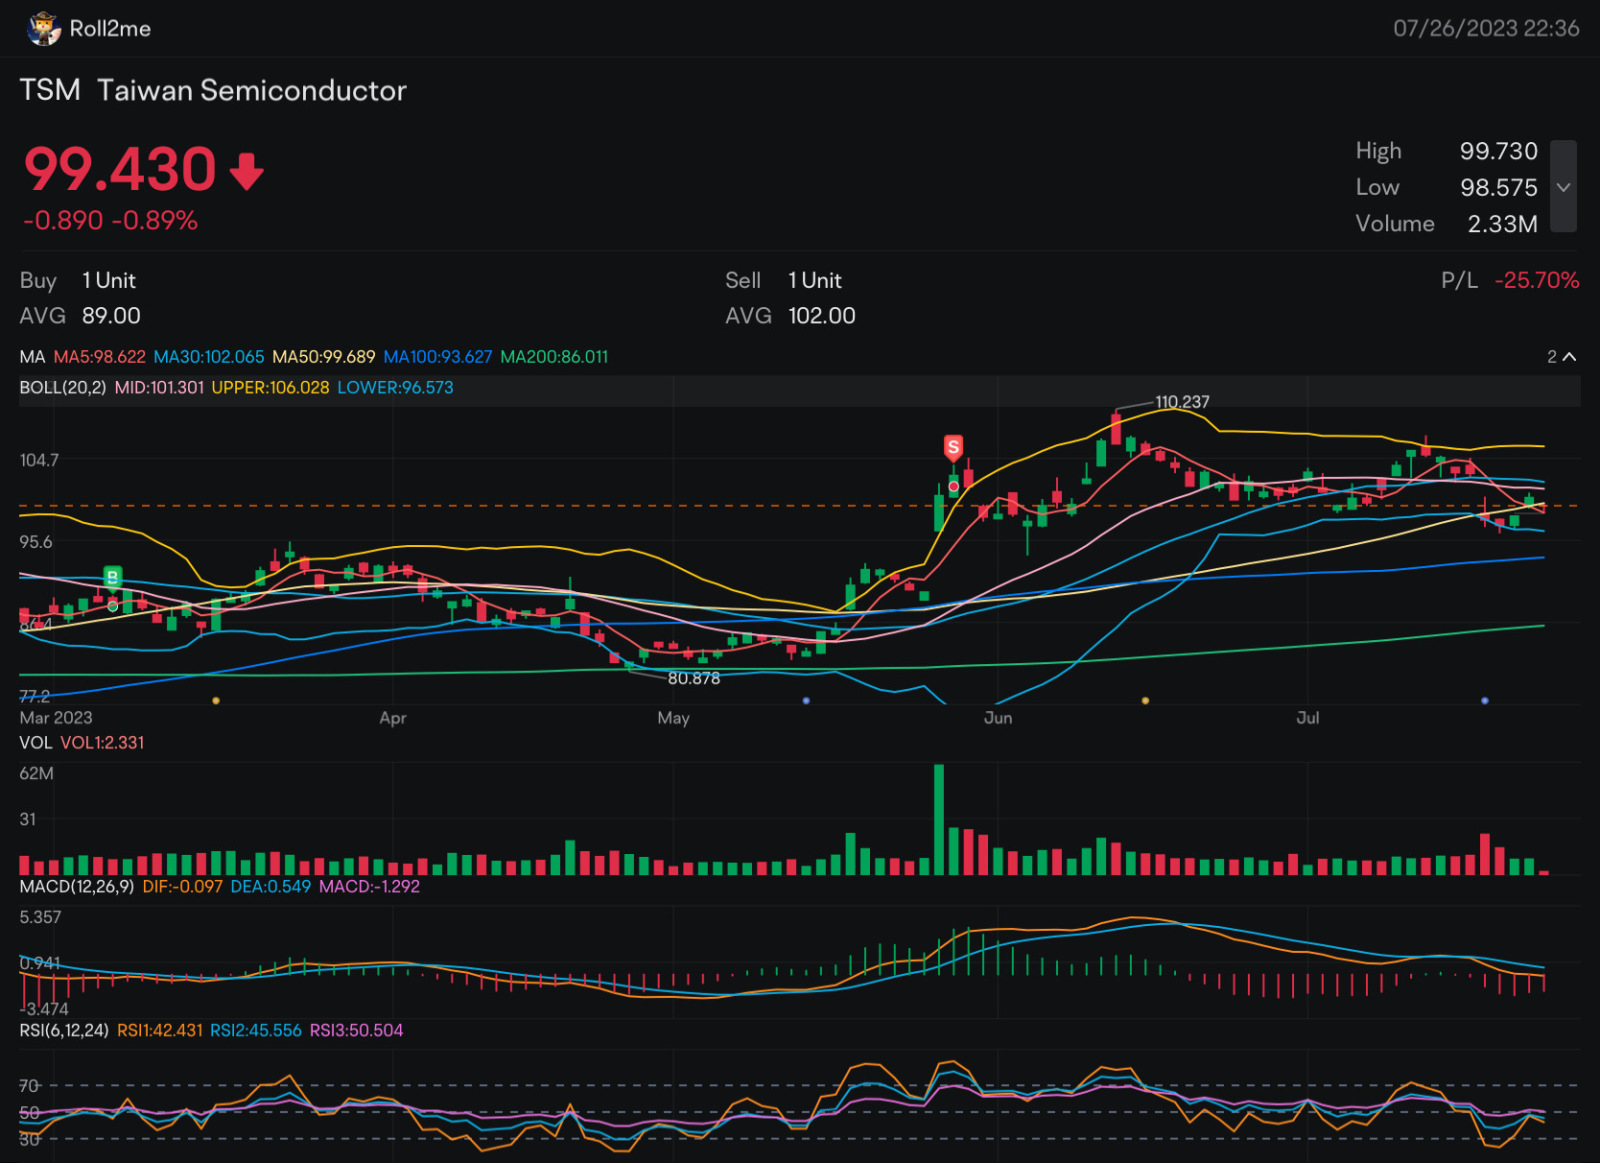Image resolution: width=1600 pixels, height=1163 pixels.
Task: Click the RSI3:50.504 value
Action: coord(356,1031)
